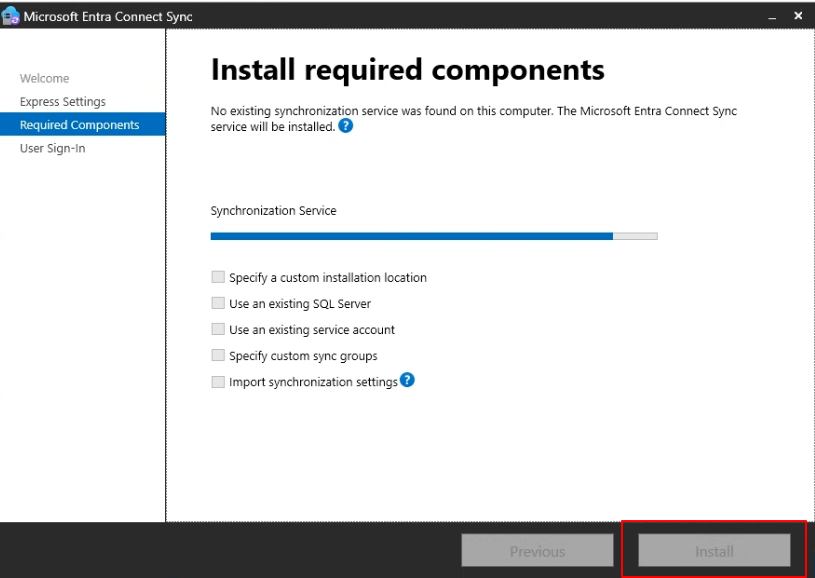815x578 pixels.
Task: Click the Previous button
Action: tap(537, 551)
